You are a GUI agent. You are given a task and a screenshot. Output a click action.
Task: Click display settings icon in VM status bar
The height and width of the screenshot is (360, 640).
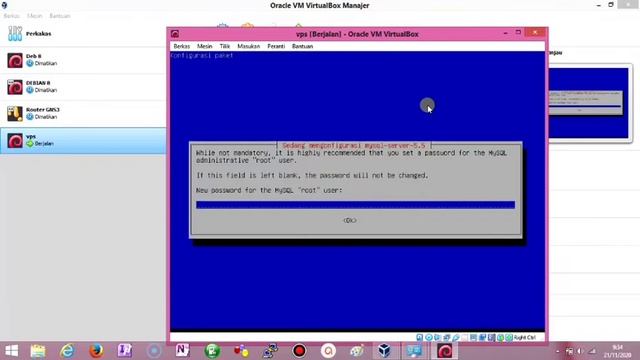(x=473, y=338)
